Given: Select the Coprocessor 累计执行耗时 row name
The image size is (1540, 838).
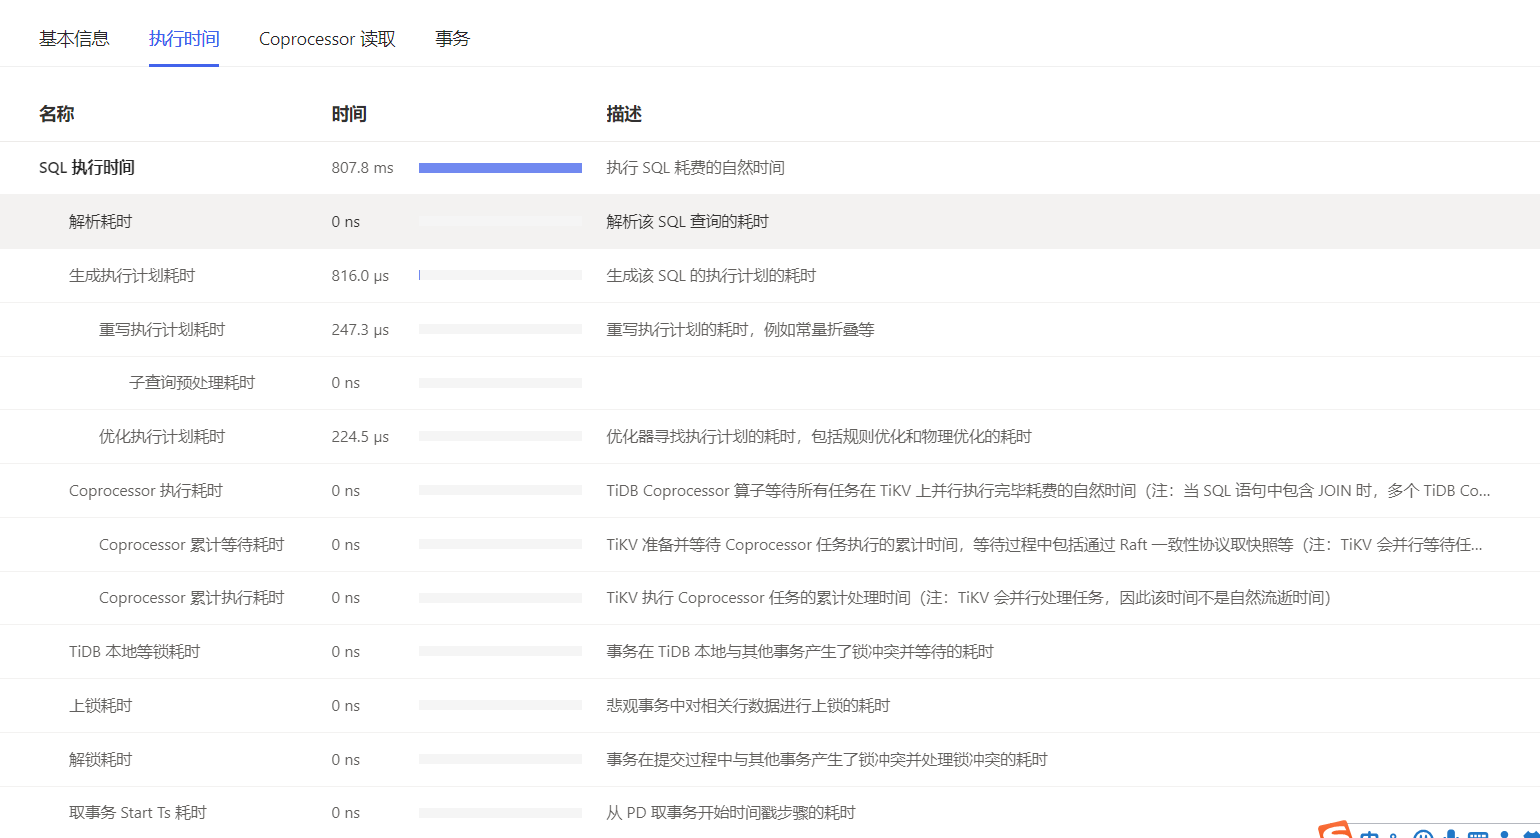Looking at the screenshot, I should [x=192, y=598].
